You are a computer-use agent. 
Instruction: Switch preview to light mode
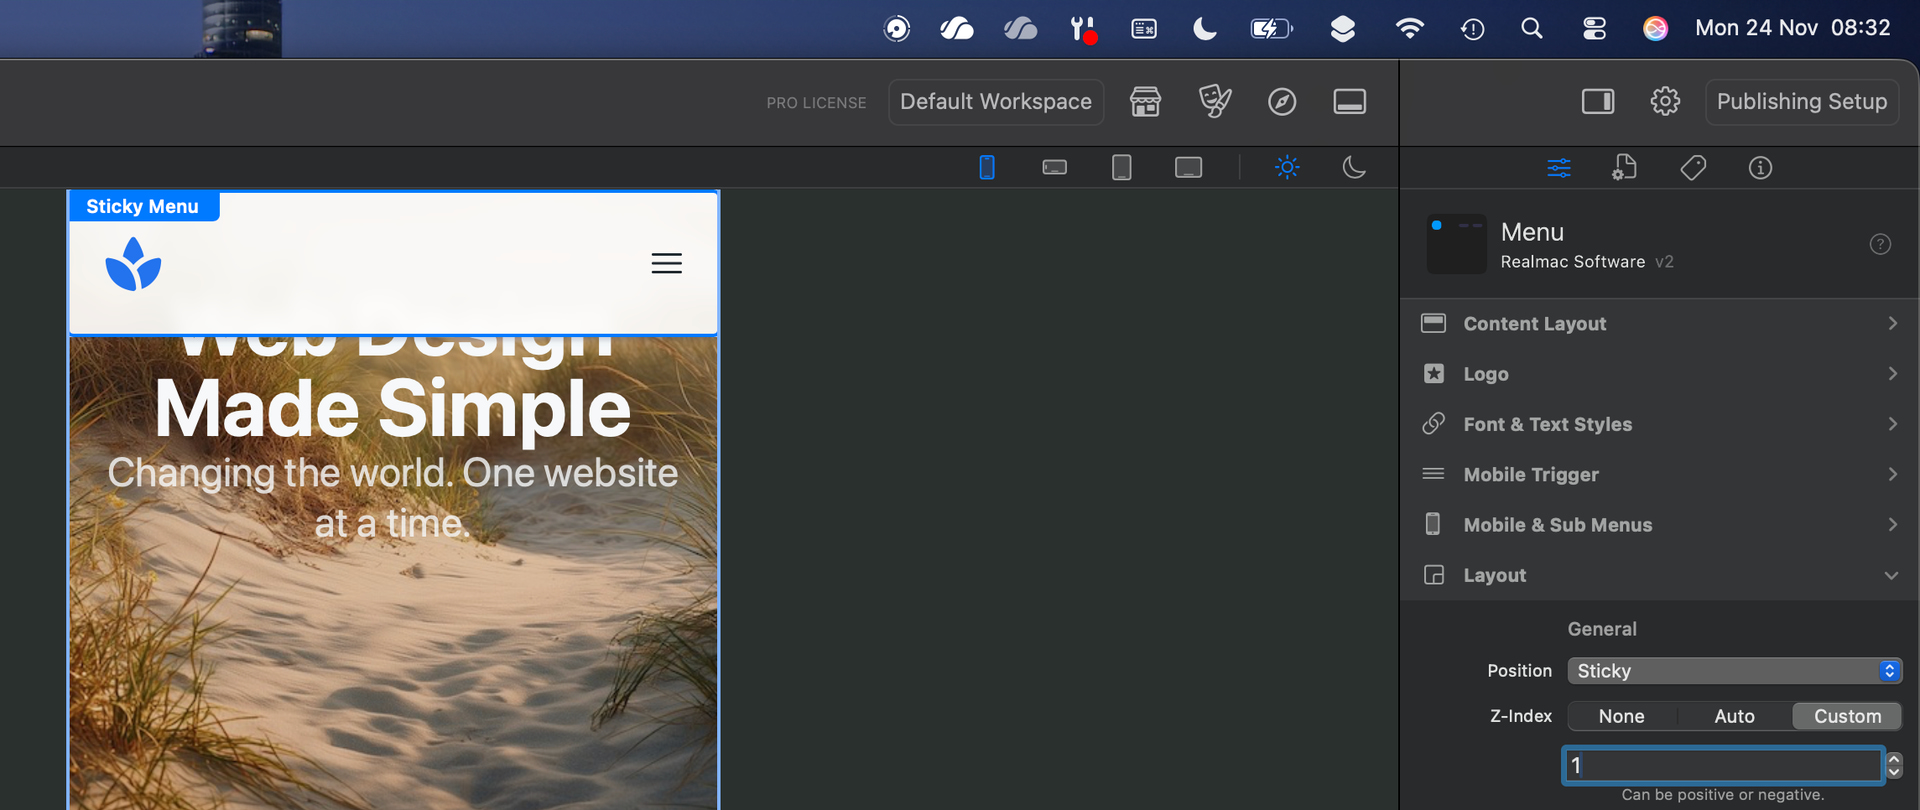1287,167
